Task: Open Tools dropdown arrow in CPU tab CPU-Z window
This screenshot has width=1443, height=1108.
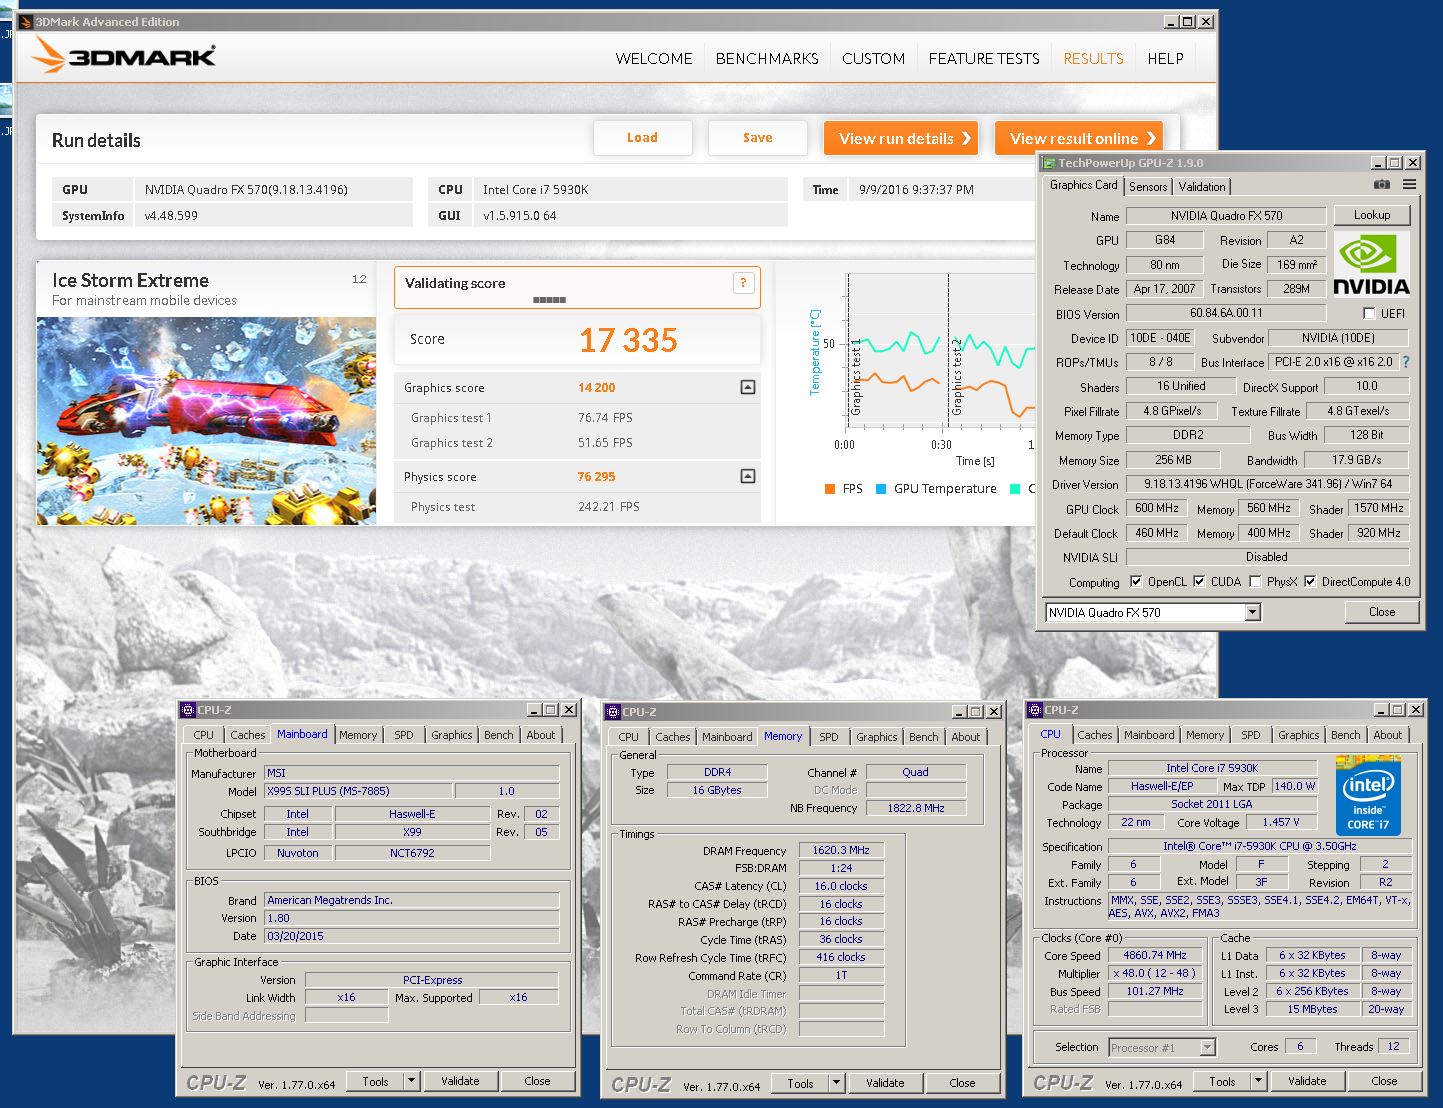Action: pyautogui.click(x=1258, y=1081)
